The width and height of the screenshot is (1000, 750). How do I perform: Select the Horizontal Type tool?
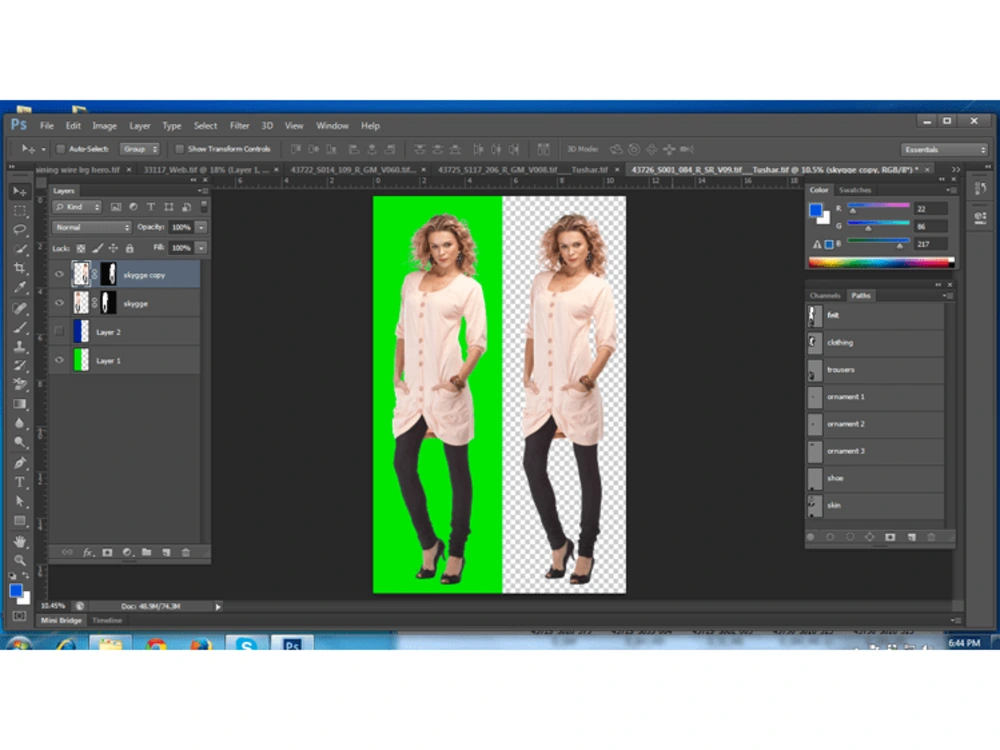click(x=20, y=482)
